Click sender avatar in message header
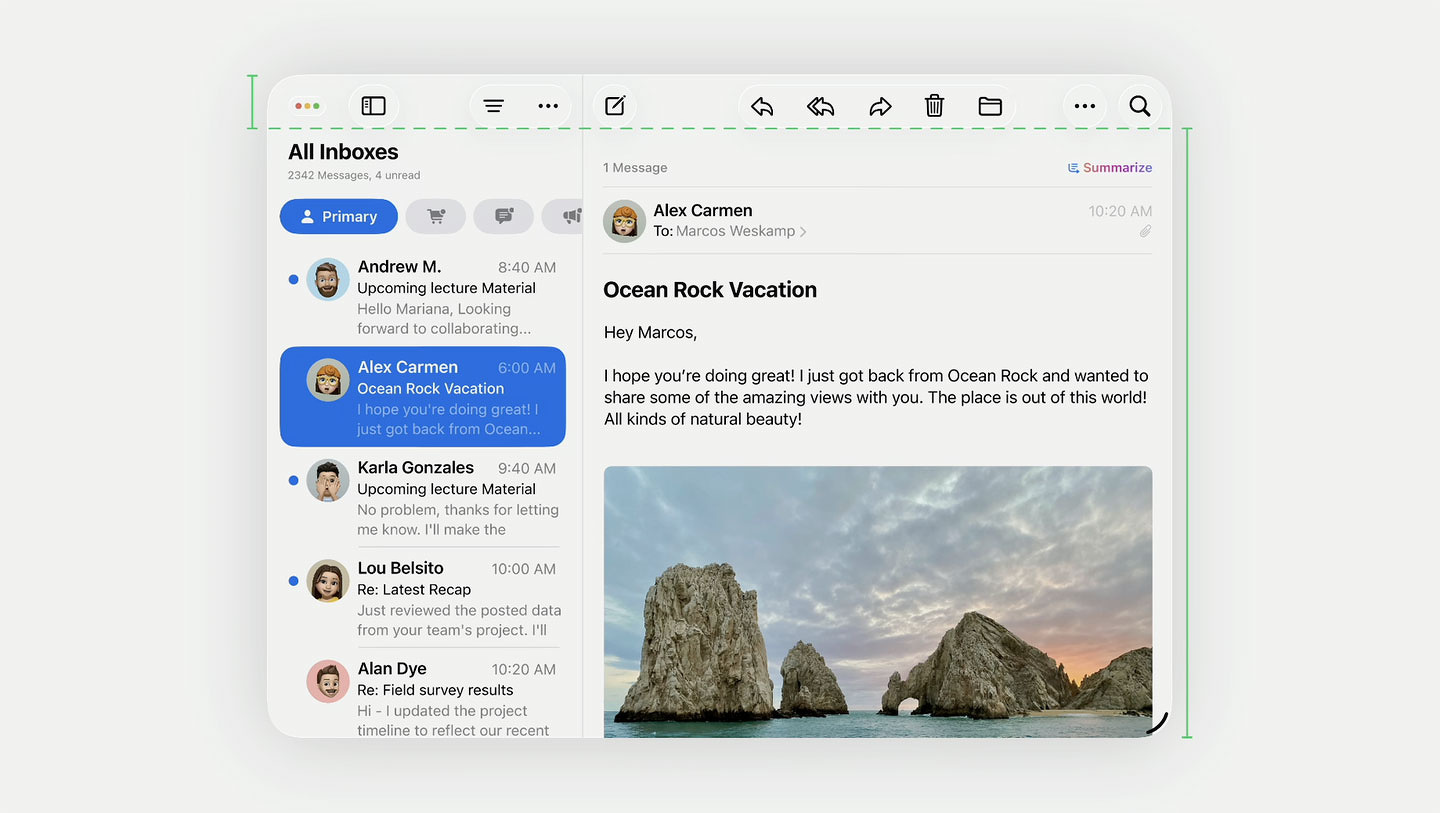The height and width of the screenshot is (813, 1440). pyautogui.click(x=625, y=221)
